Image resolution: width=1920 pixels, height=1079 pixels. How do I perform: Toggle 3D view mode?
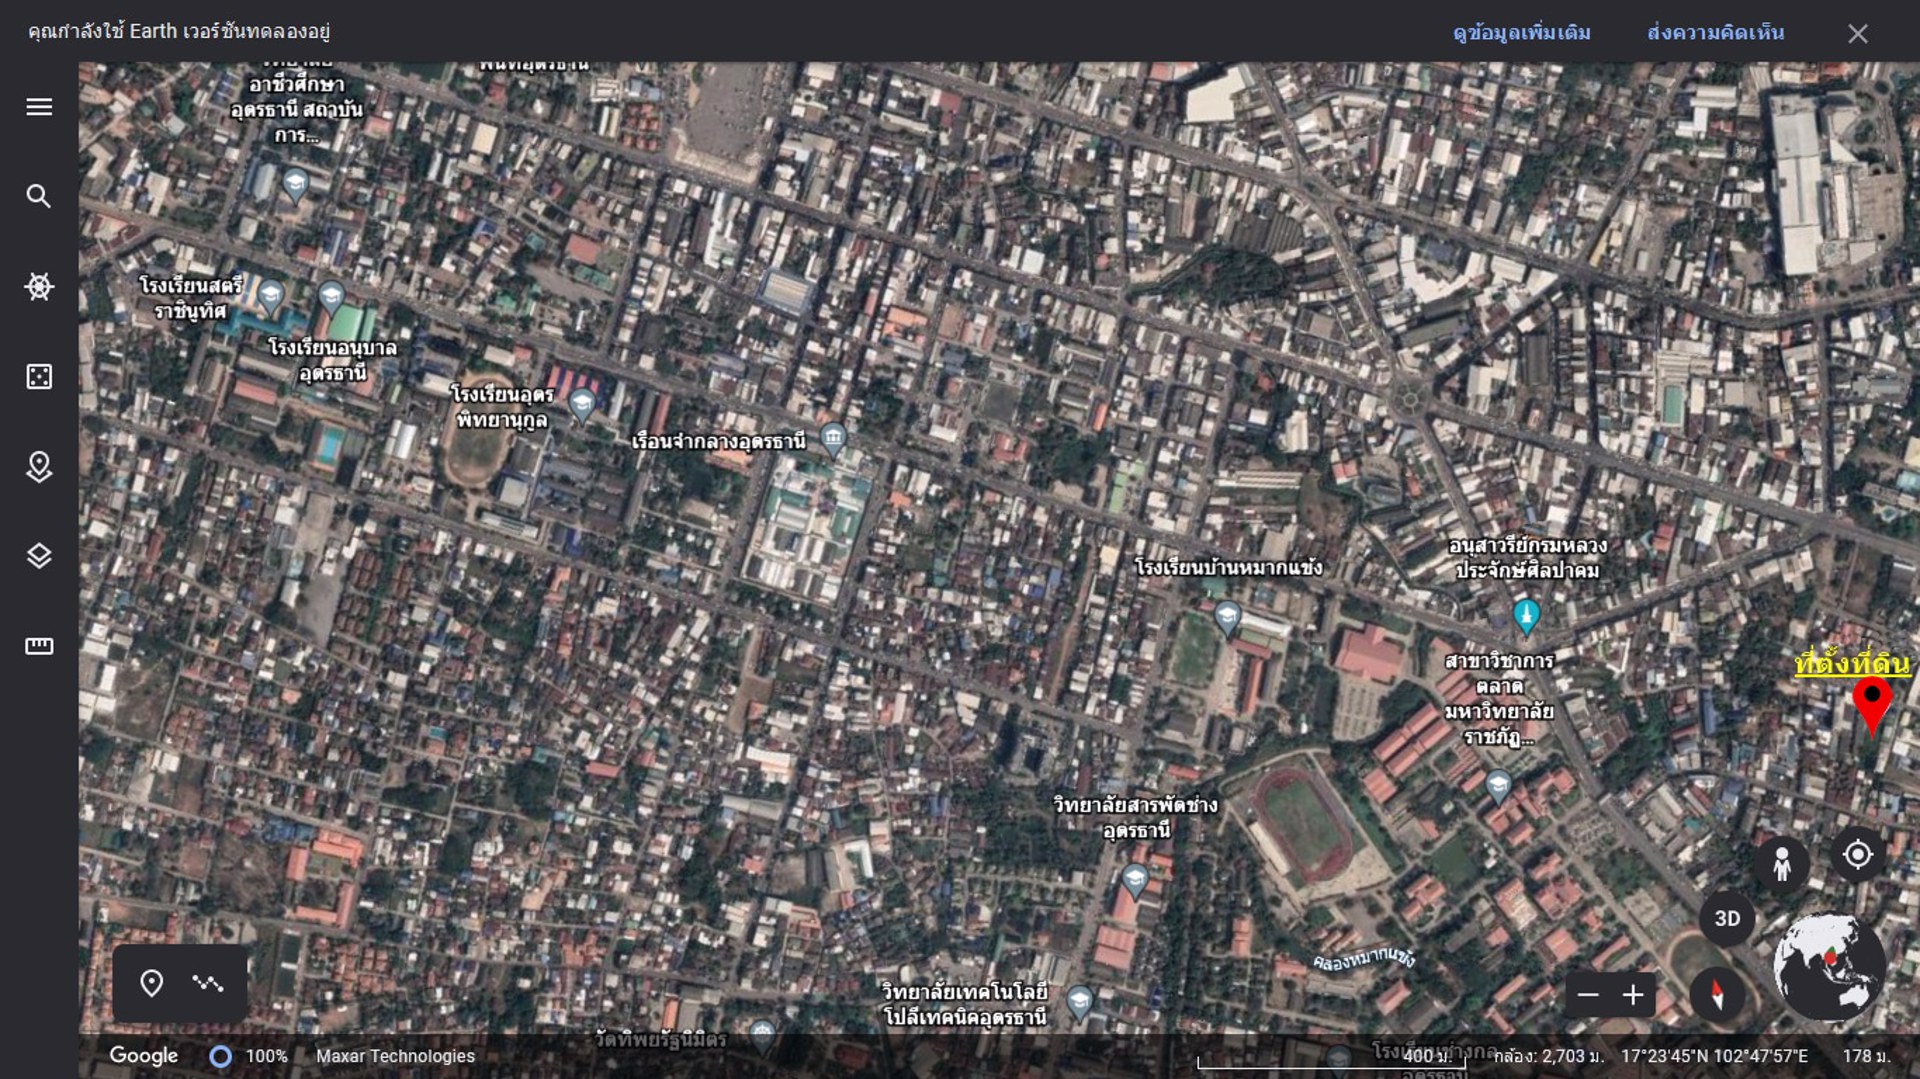(1726, 919)
